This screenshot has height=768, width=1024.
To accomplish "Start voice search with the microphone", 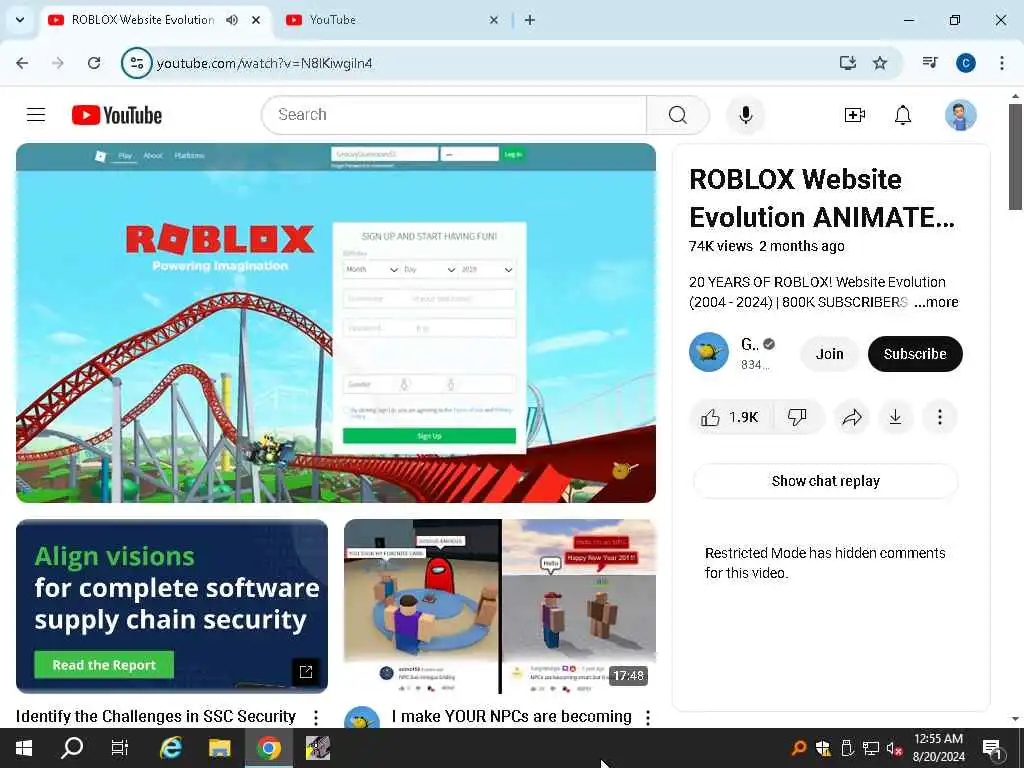I will pyautogui.click(x=745, y=115).
